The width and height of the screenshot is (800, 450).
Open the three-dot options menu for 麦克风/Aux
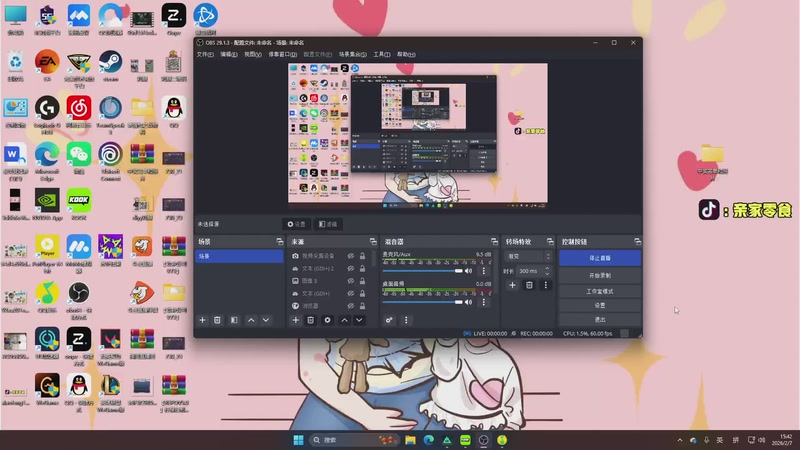[484, 271]
